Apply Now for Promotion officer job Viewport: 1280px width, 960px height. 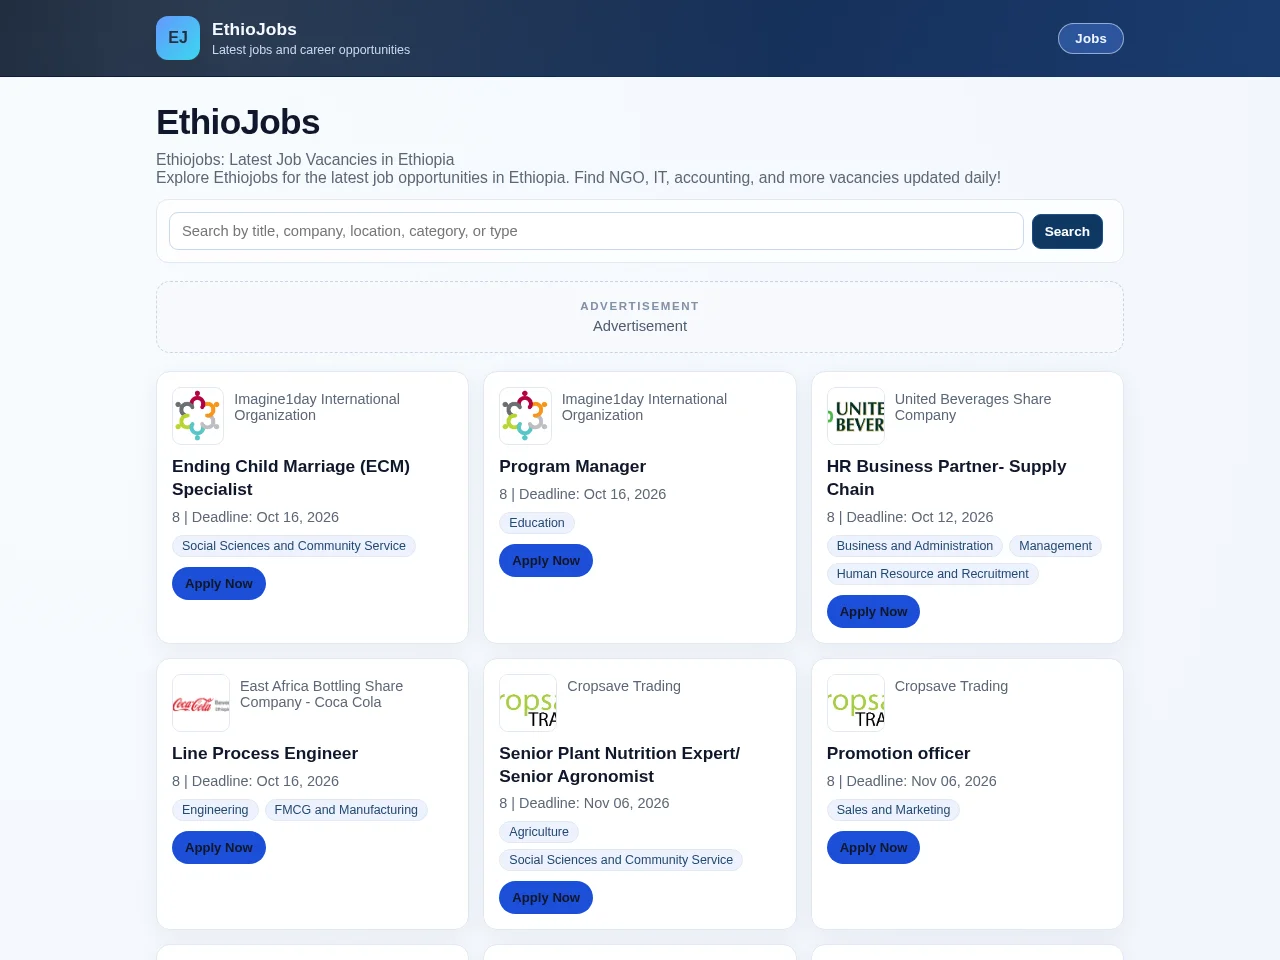click(x=873, y=848)
